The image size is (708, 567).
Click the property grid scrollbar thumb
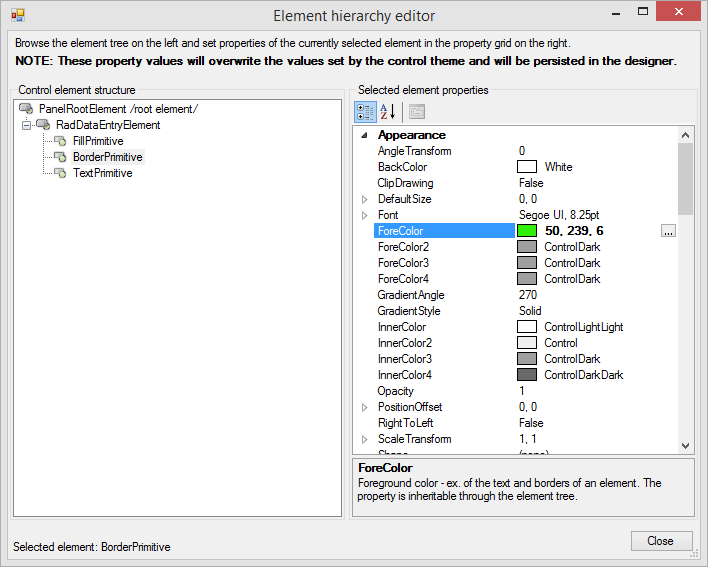click(x=685, y=179)
